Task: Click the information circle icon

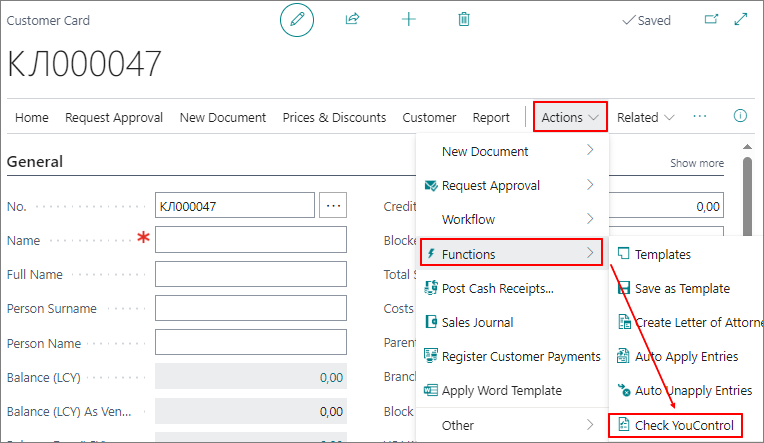Action: 740,116
